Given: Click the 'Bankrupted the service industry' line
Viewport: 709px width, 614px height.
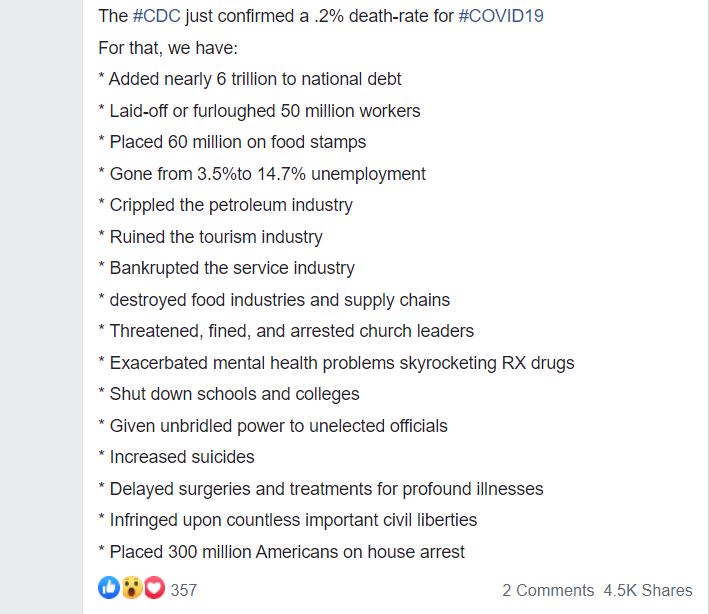Looking at the screenshot, I should coord(226,268).
